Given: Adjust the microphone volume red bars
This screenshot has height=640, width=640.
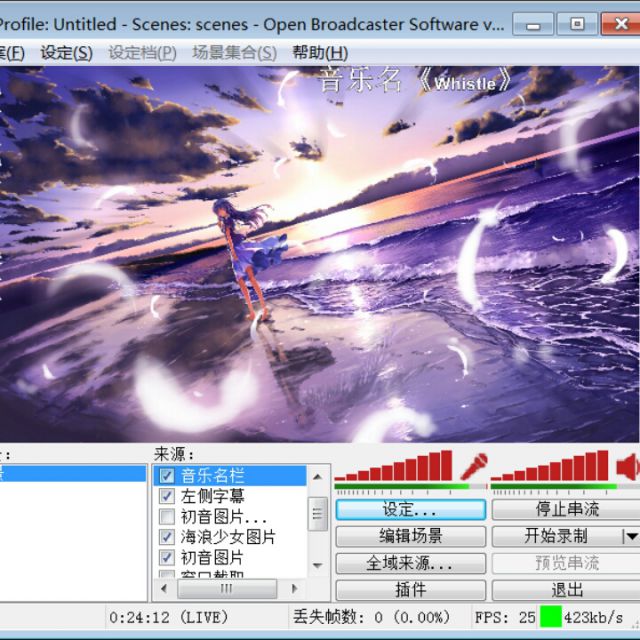Looking at the screenshot, I should point(393,465).
